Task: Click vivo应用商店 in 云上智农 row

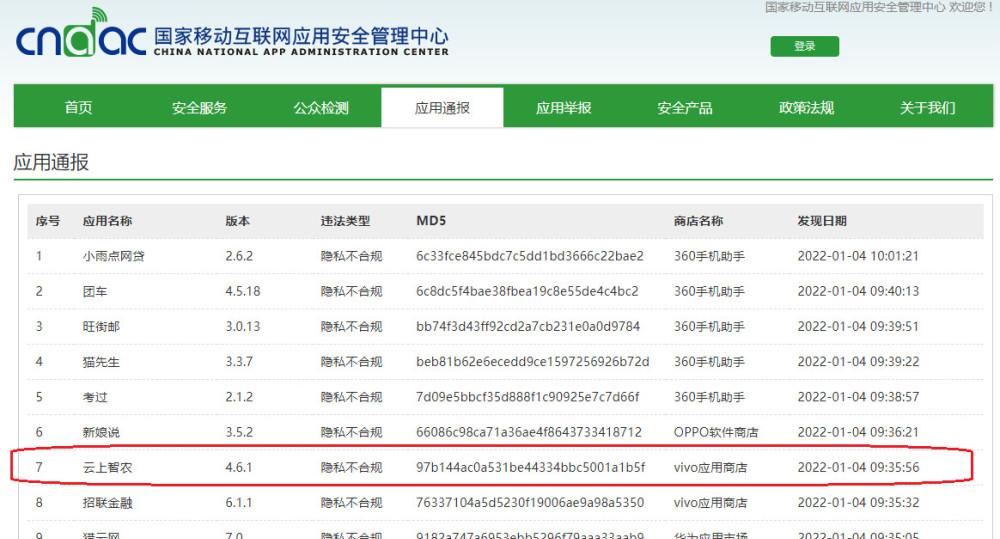Action: point(710,468)
